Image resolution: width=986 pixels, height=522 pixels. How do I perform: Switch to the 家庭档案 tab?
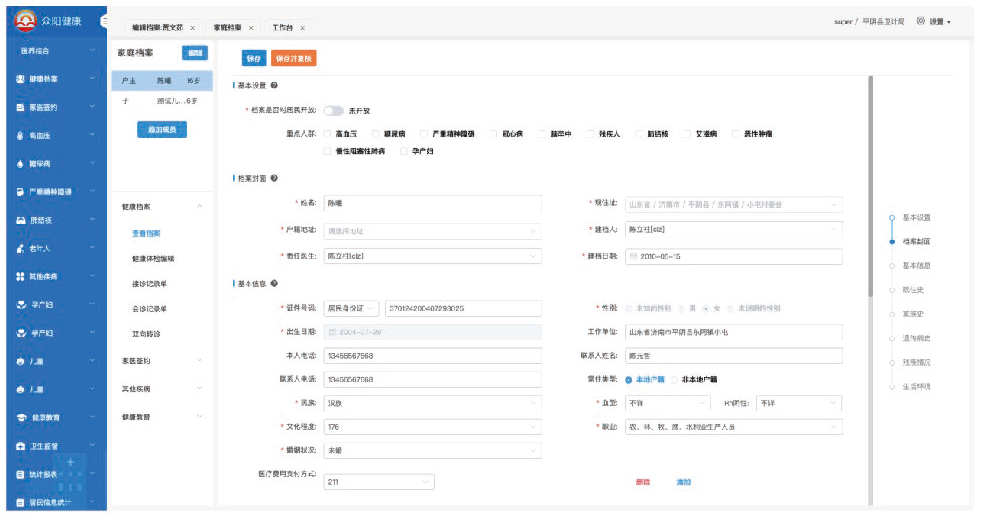pos(228,28)
